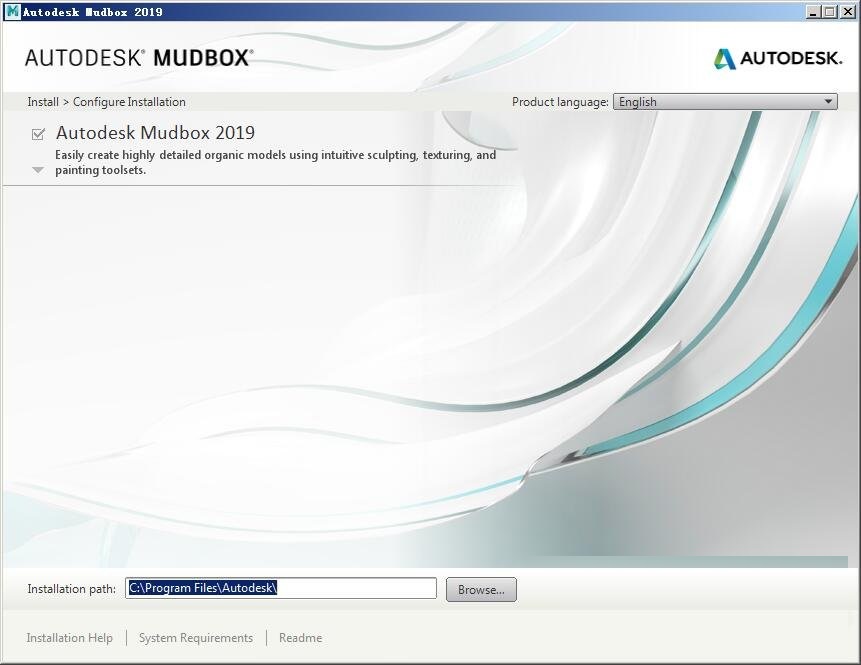Click the Autodesk logo at top right
This screenshot has height=665, width=861.
click(x=777, y=58)
